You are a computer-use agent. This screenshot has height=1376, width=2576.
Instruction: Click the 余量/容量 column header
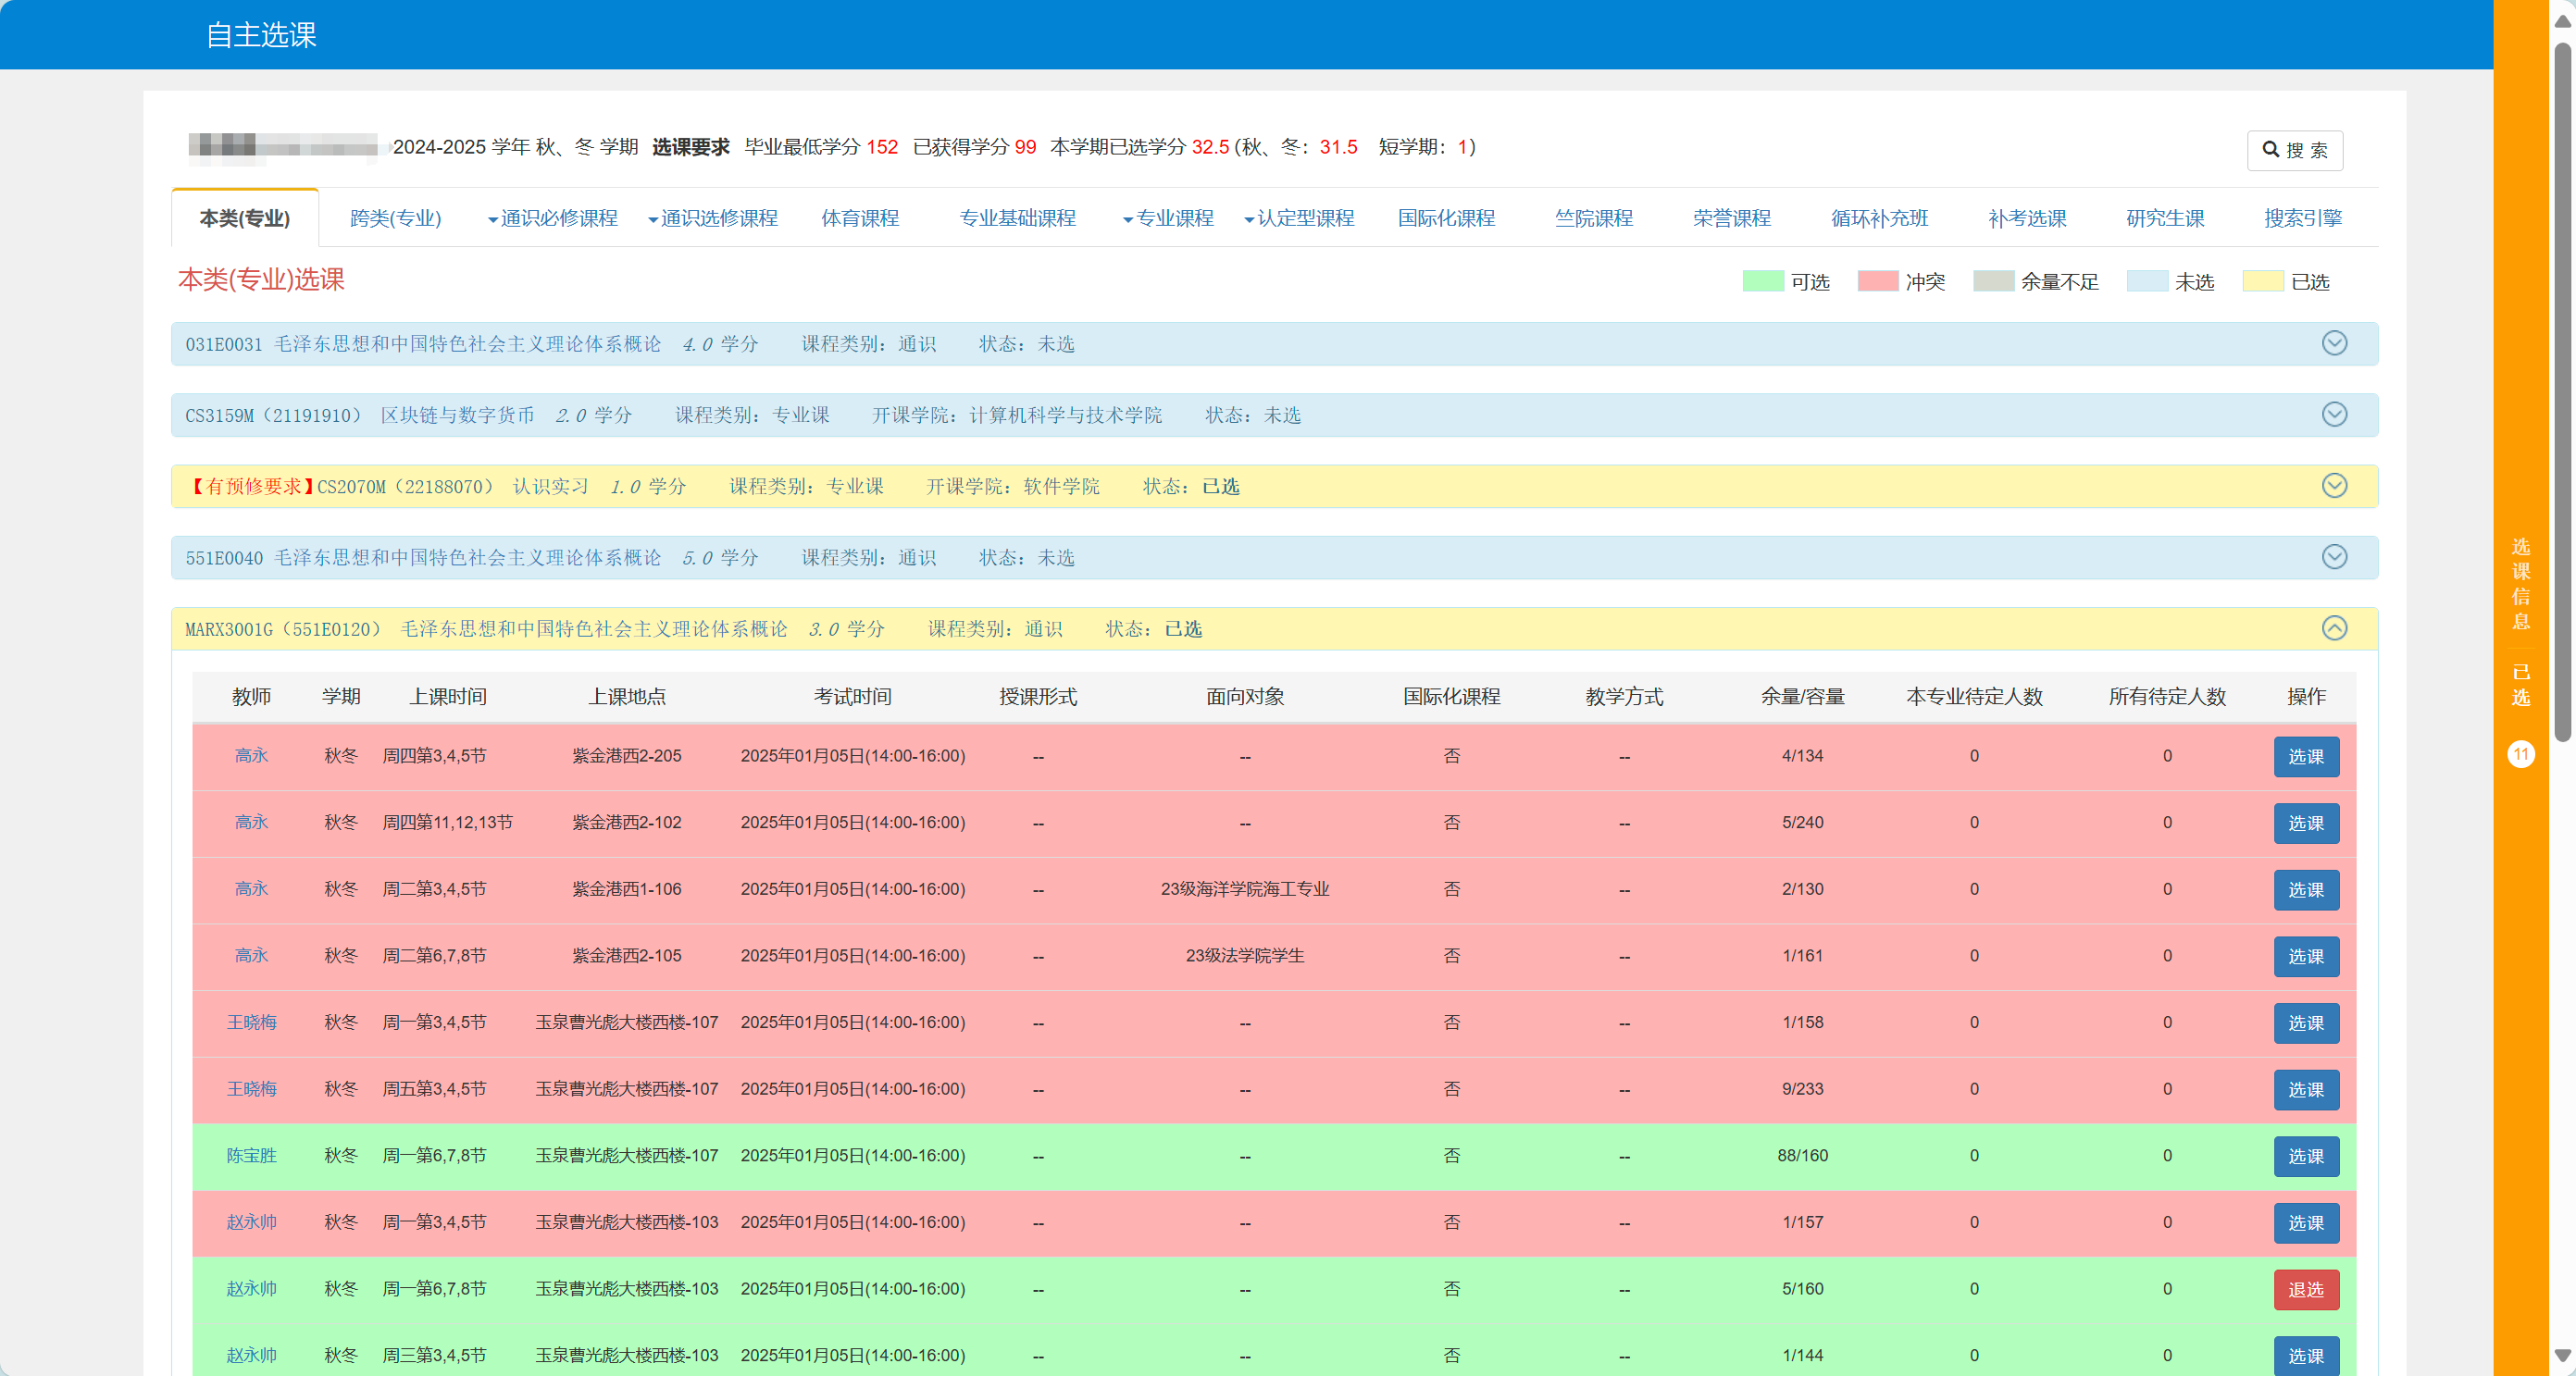click(1802, 697)
